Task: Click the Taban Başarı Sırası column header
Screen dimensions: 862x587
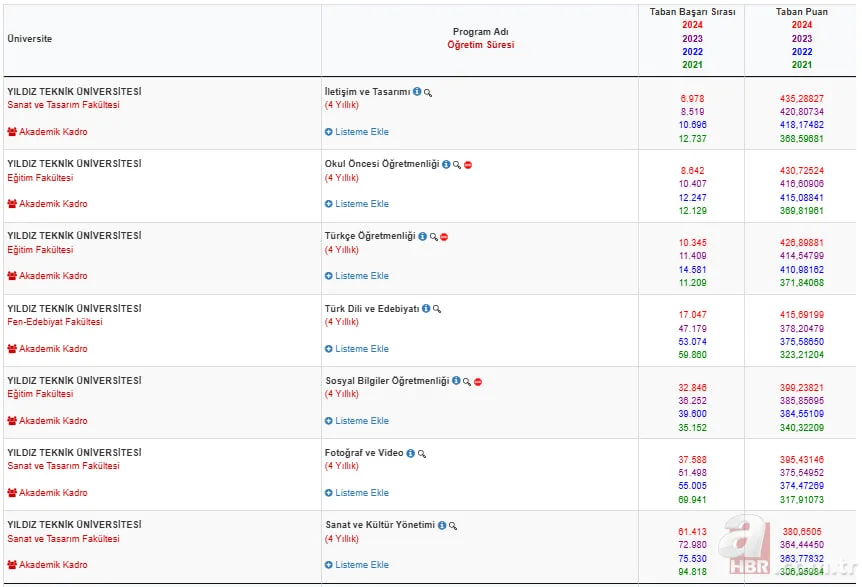Action: (692, 12)
